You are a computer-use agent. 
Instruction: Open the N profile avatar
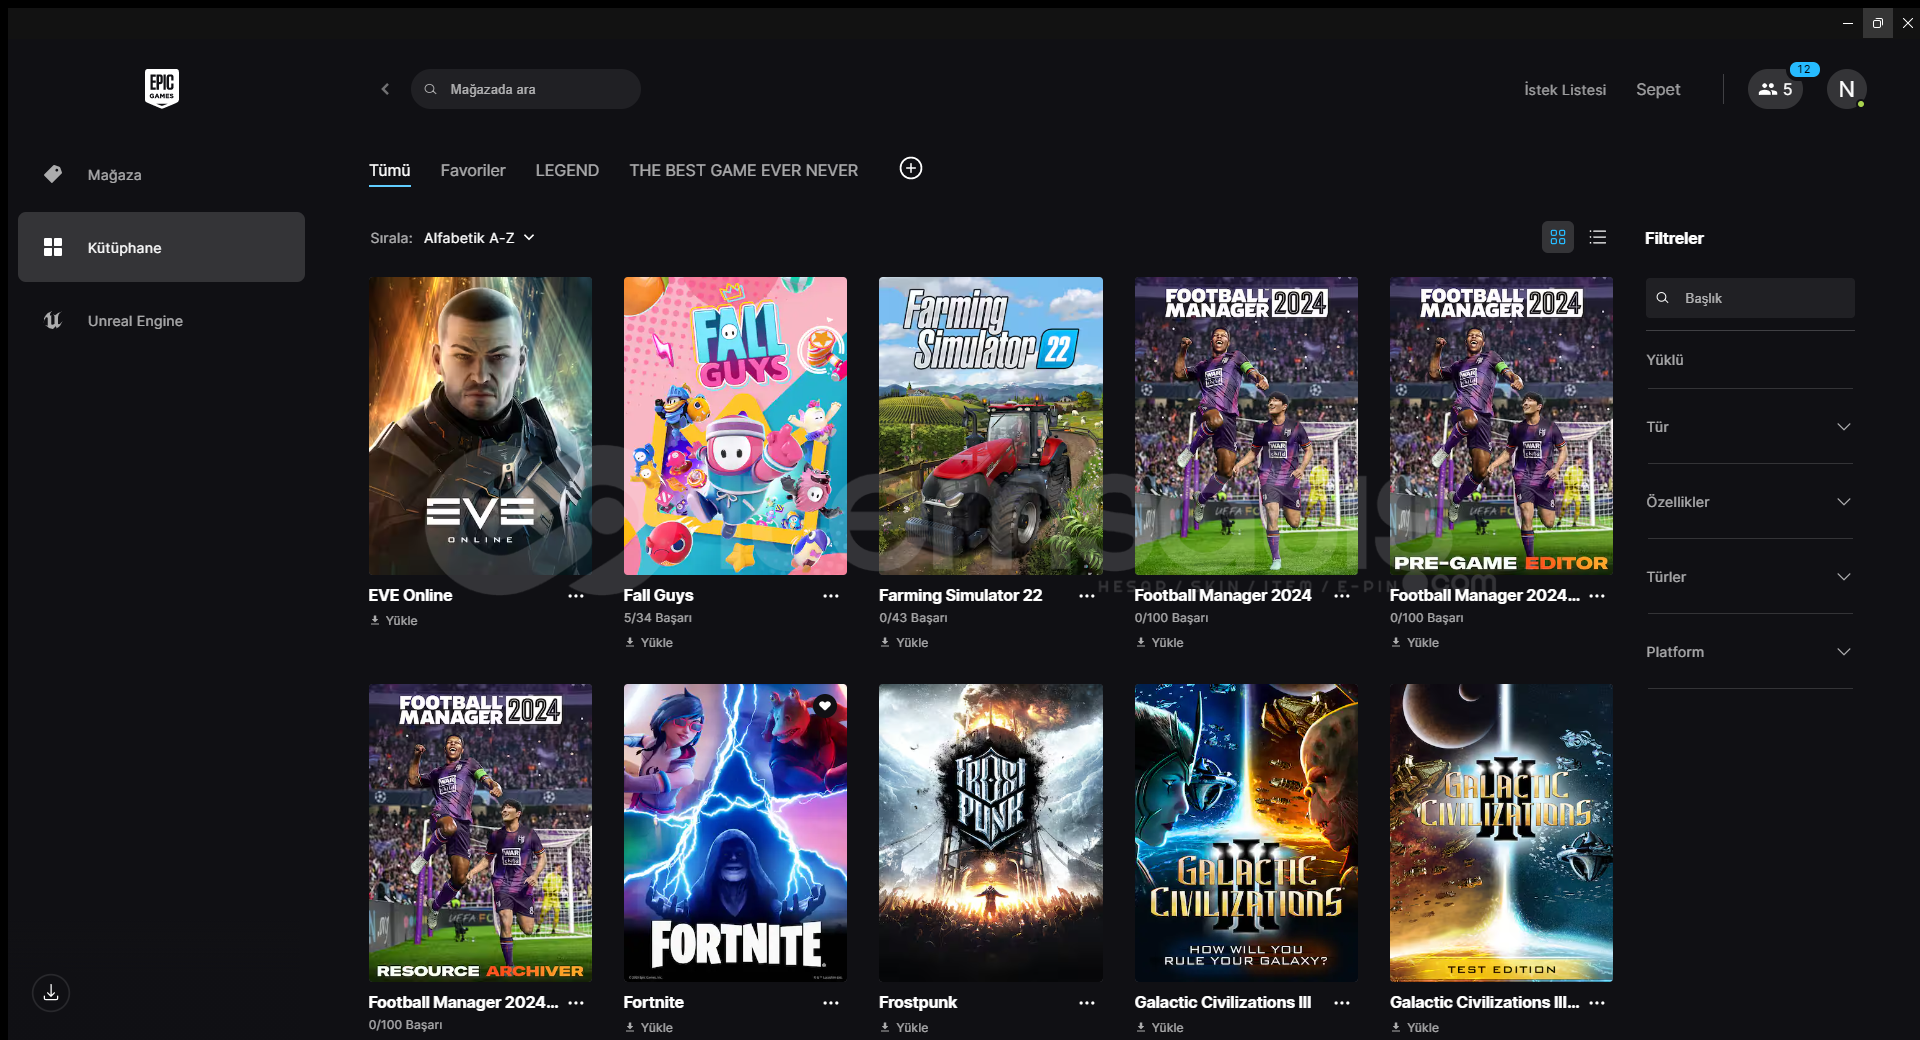pos(1846,89)
